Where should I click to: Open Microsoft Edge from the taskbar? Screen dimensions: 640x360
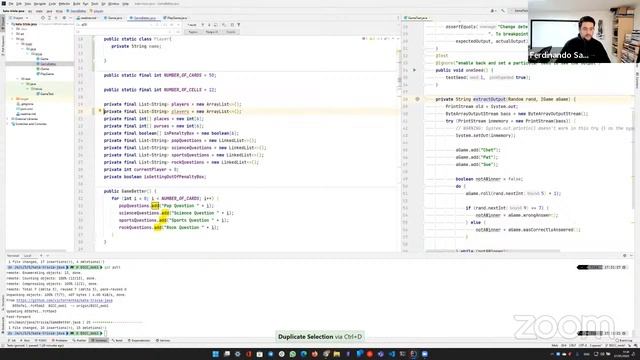click(304, 354)
